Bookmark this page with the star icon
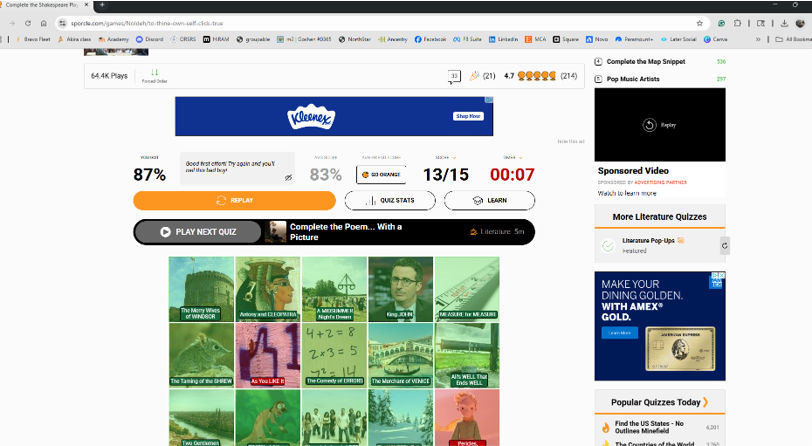 click(700, 23)
